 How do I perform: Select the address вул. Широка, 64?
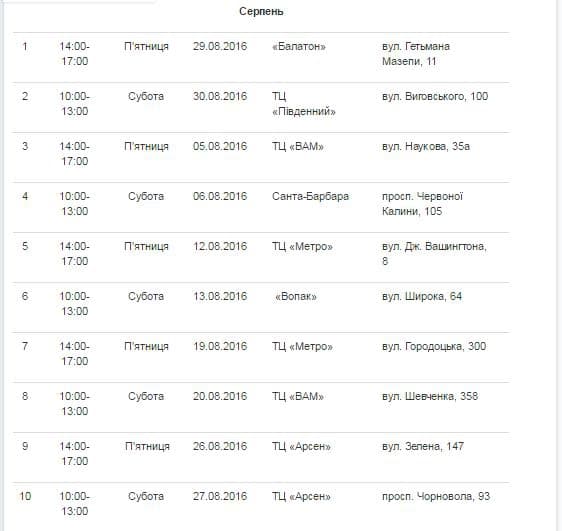pyautogui.click(x=422, y=296)
